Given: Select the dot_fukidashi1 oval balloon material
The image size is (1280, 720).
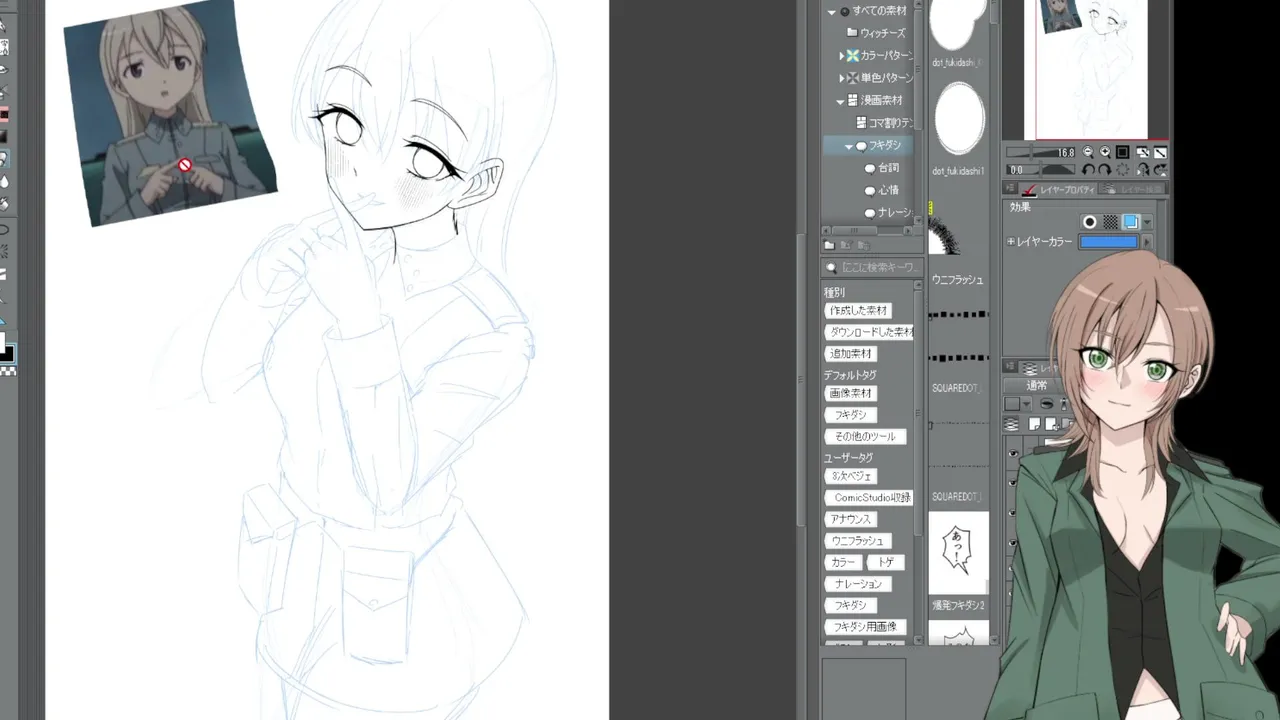Looking at the screenshot, I should click(x=959, y=117).
